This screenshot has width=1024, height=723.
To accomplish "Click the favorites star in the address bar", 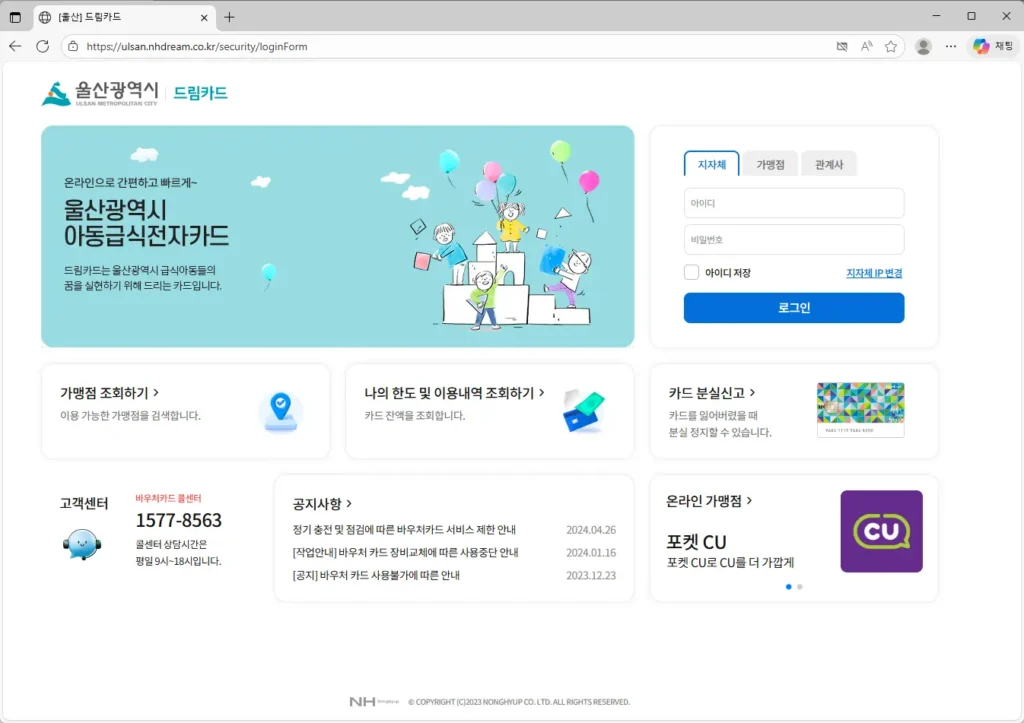I will click(891, 46).
